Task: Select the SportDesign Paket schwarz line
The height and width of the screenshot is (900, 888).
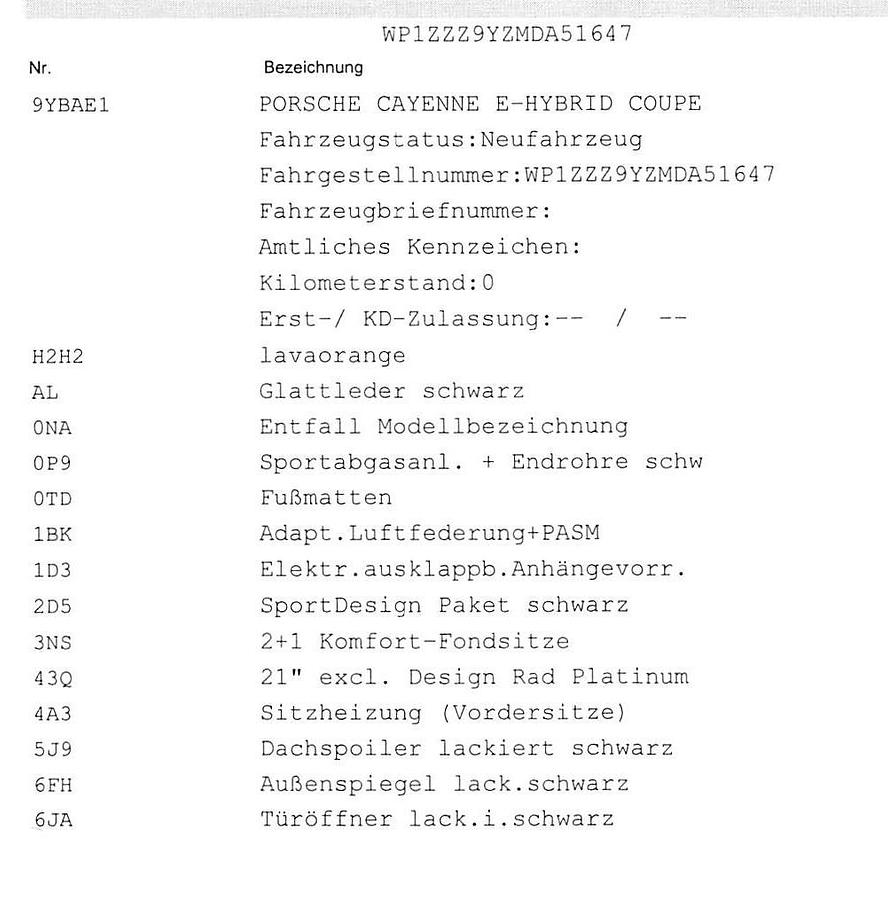Action: click(x=443, y=606)
